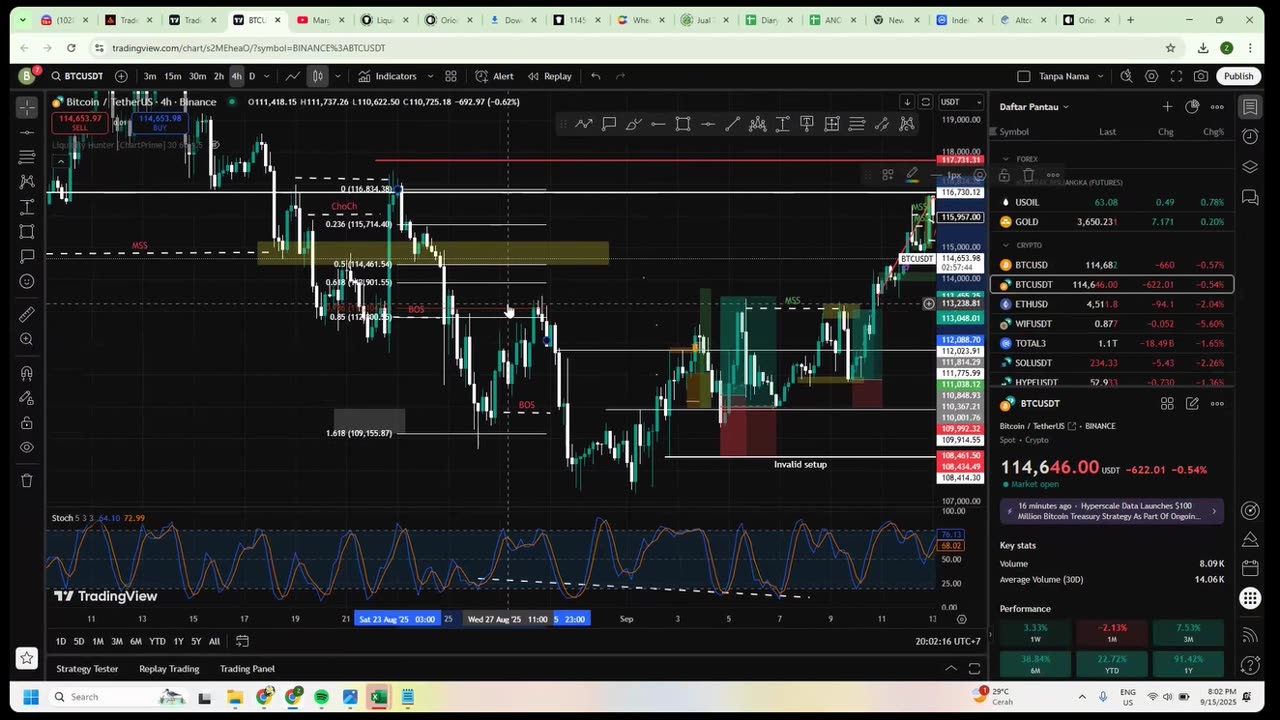The image size is (1280, 720).
Task: Expand the chart type dropdown arrow
Action: click(x=337, y=76)
